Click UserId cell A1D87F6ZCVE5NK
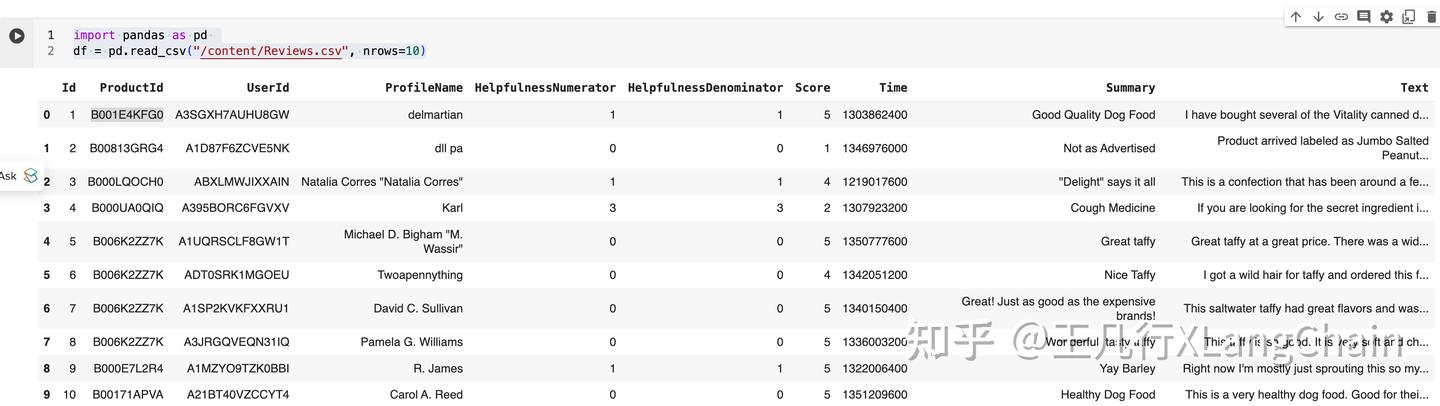The width and height of the screenshot is (1440, 406). tap(237, 148)
